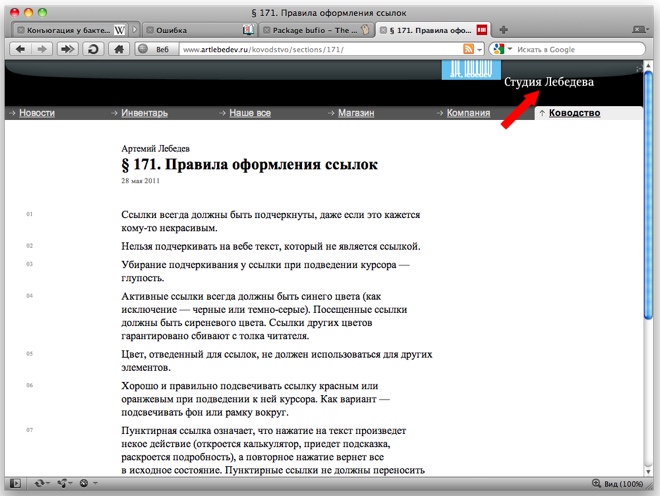Click the paragraph 'Нельзя подчеркивать на вебе текст'
660x496 pixels.
[271, 246]
